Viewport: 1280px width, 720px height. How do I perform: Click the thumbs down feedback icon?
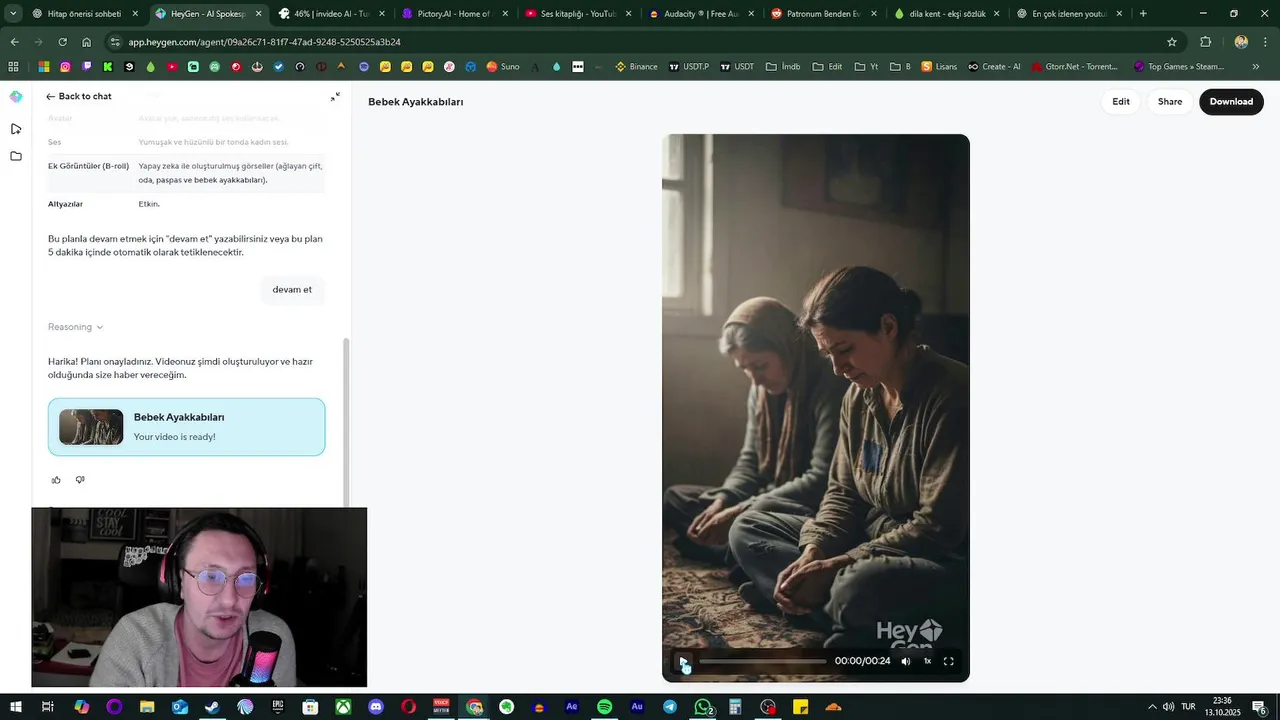80,480
